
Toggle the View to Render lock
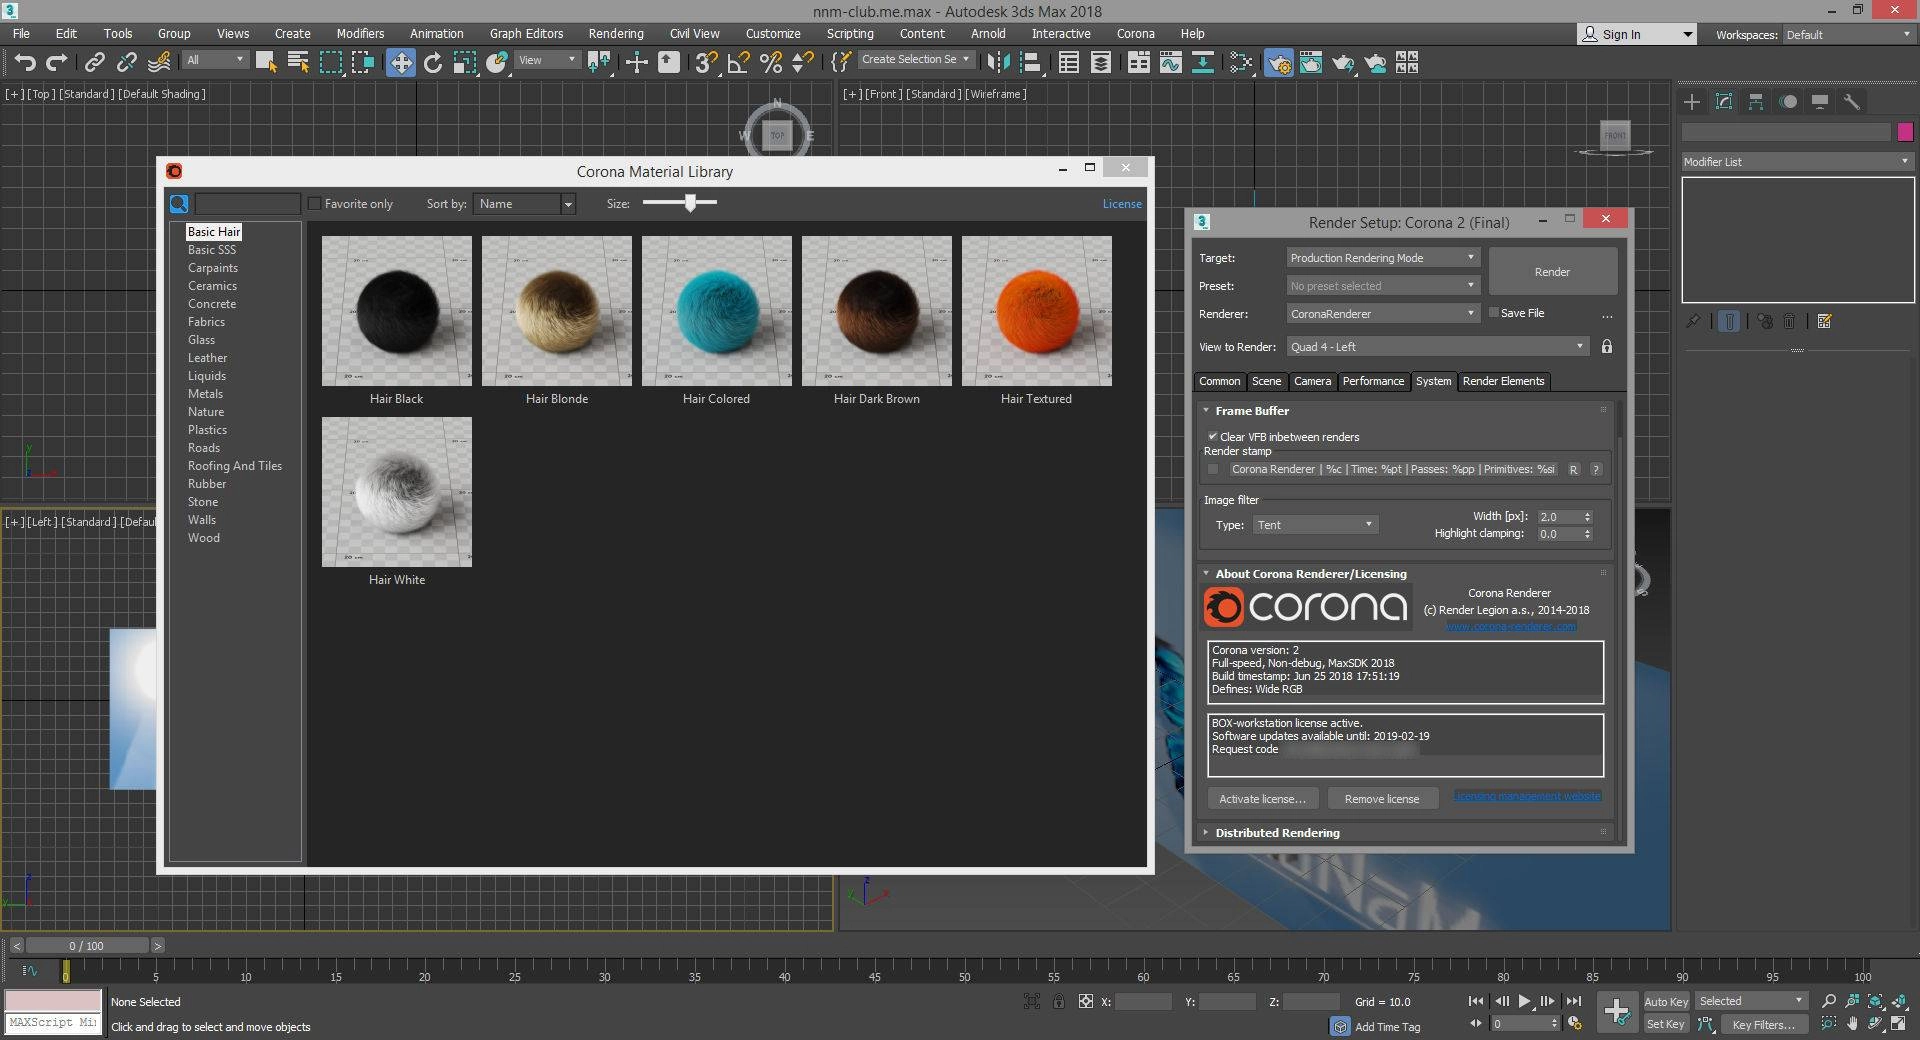tap(1607, 346)
